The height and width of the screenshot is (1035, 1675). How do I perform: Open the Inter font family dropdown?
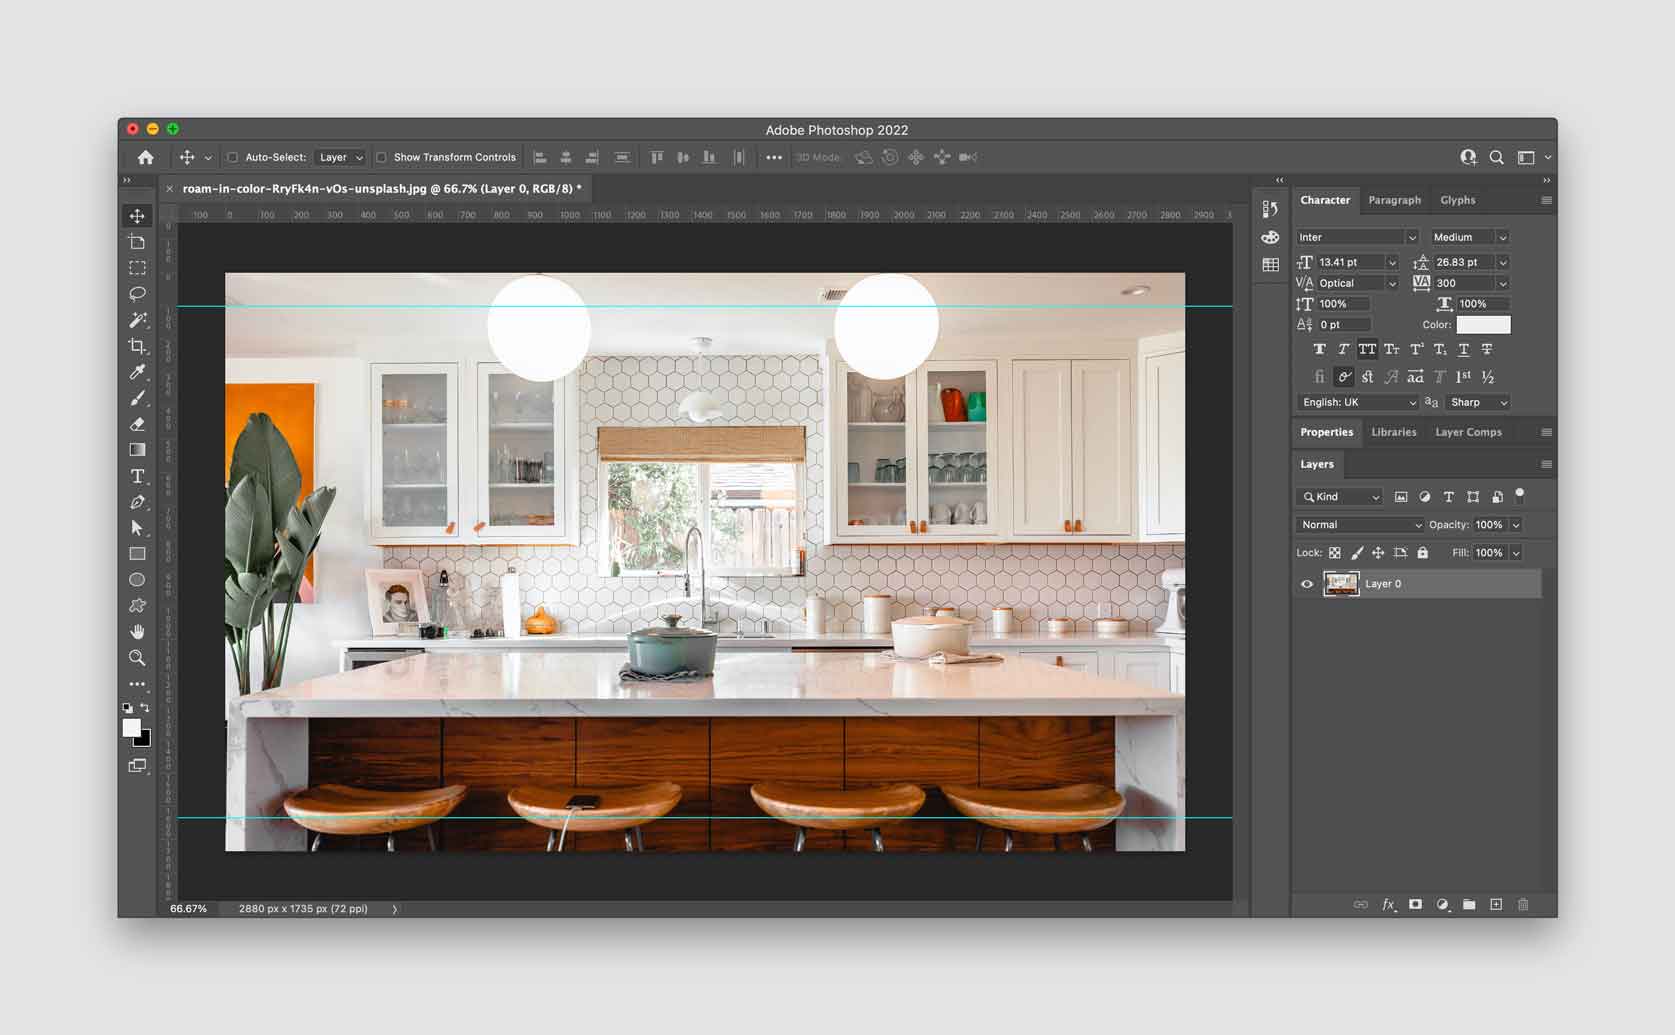click(x=1357, y=237)
